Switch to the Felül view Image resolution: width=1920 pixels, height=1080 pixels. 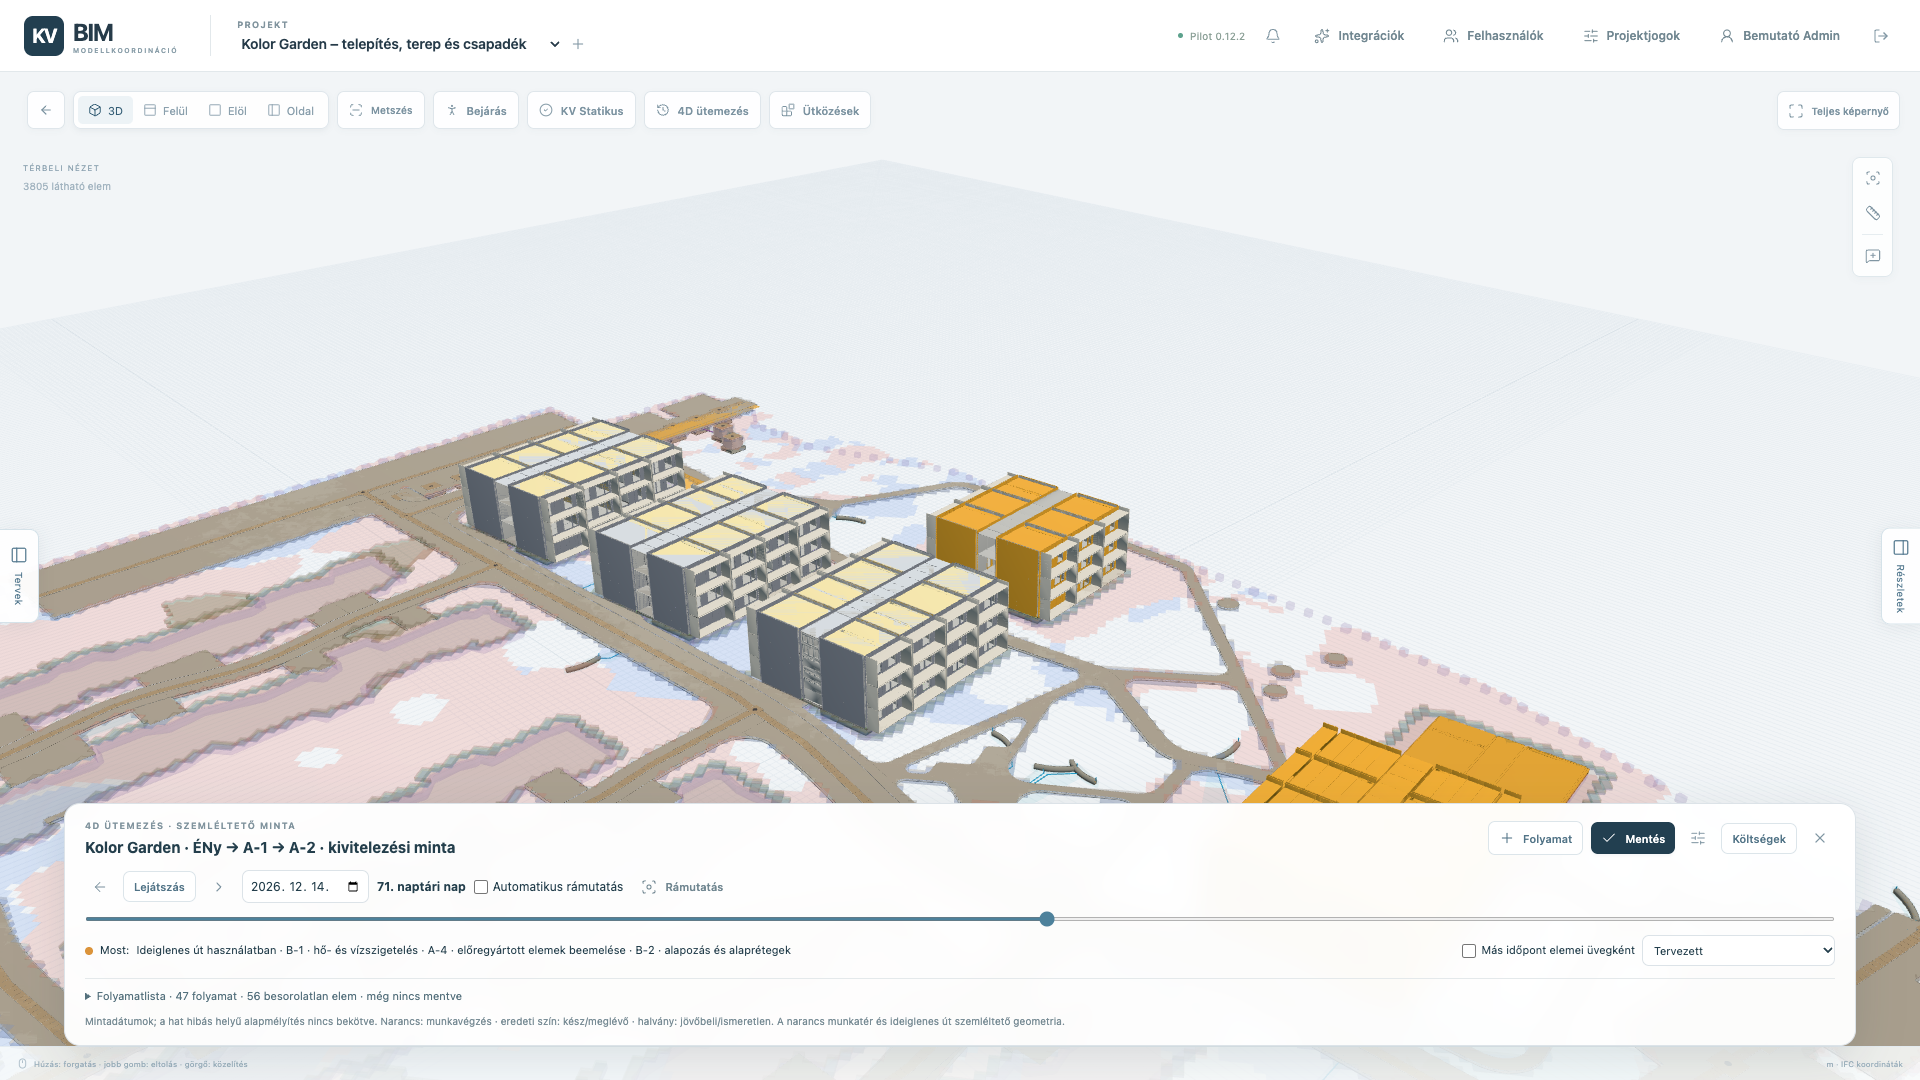166,110
